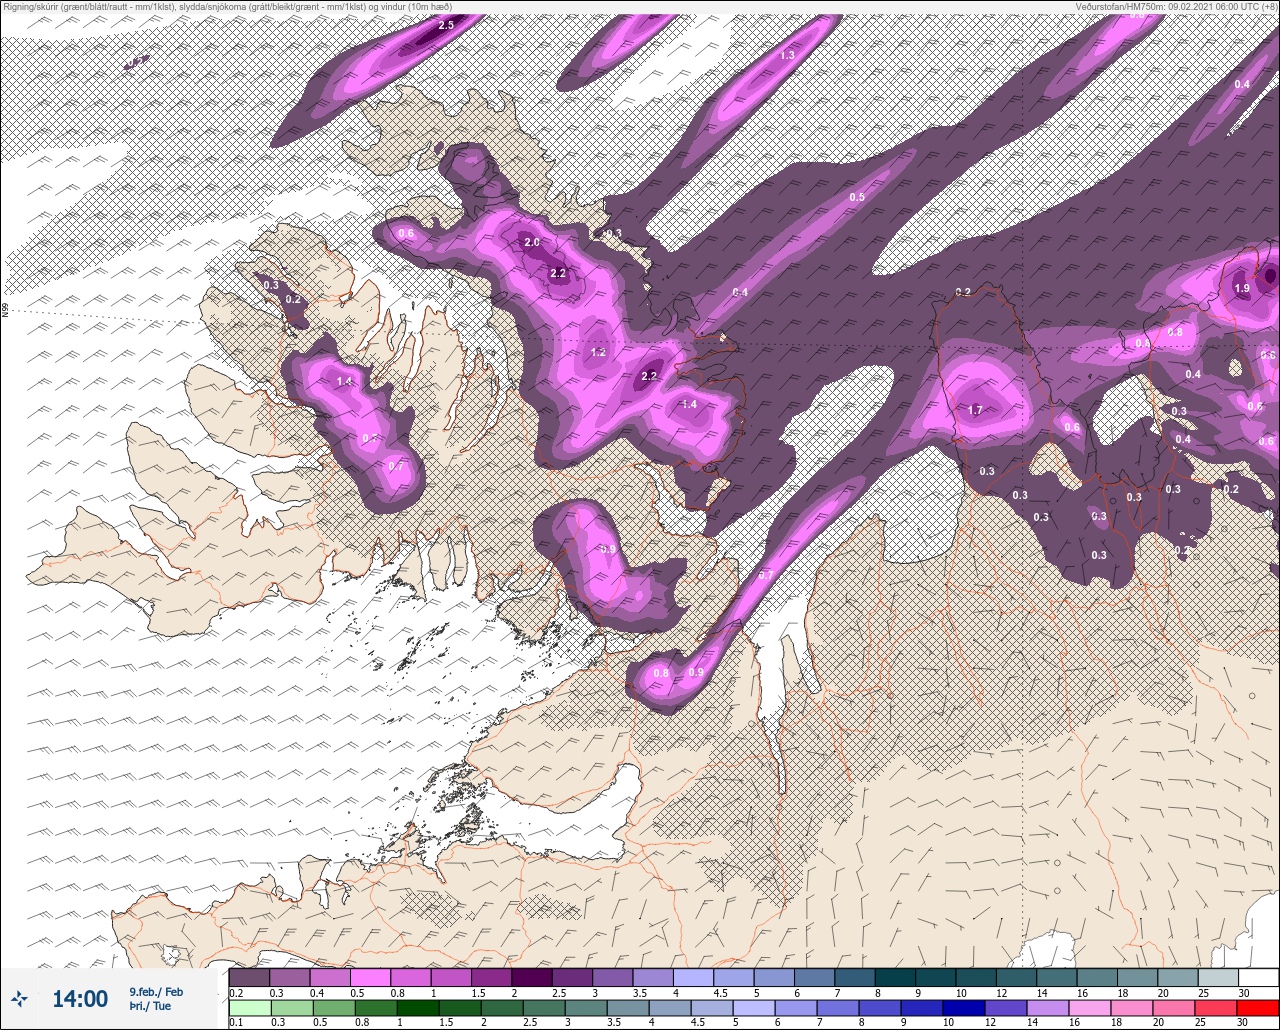The image size is (1280, 1030).
Task: Select upper legend swatch starting at 8
Action: point(895,977)
